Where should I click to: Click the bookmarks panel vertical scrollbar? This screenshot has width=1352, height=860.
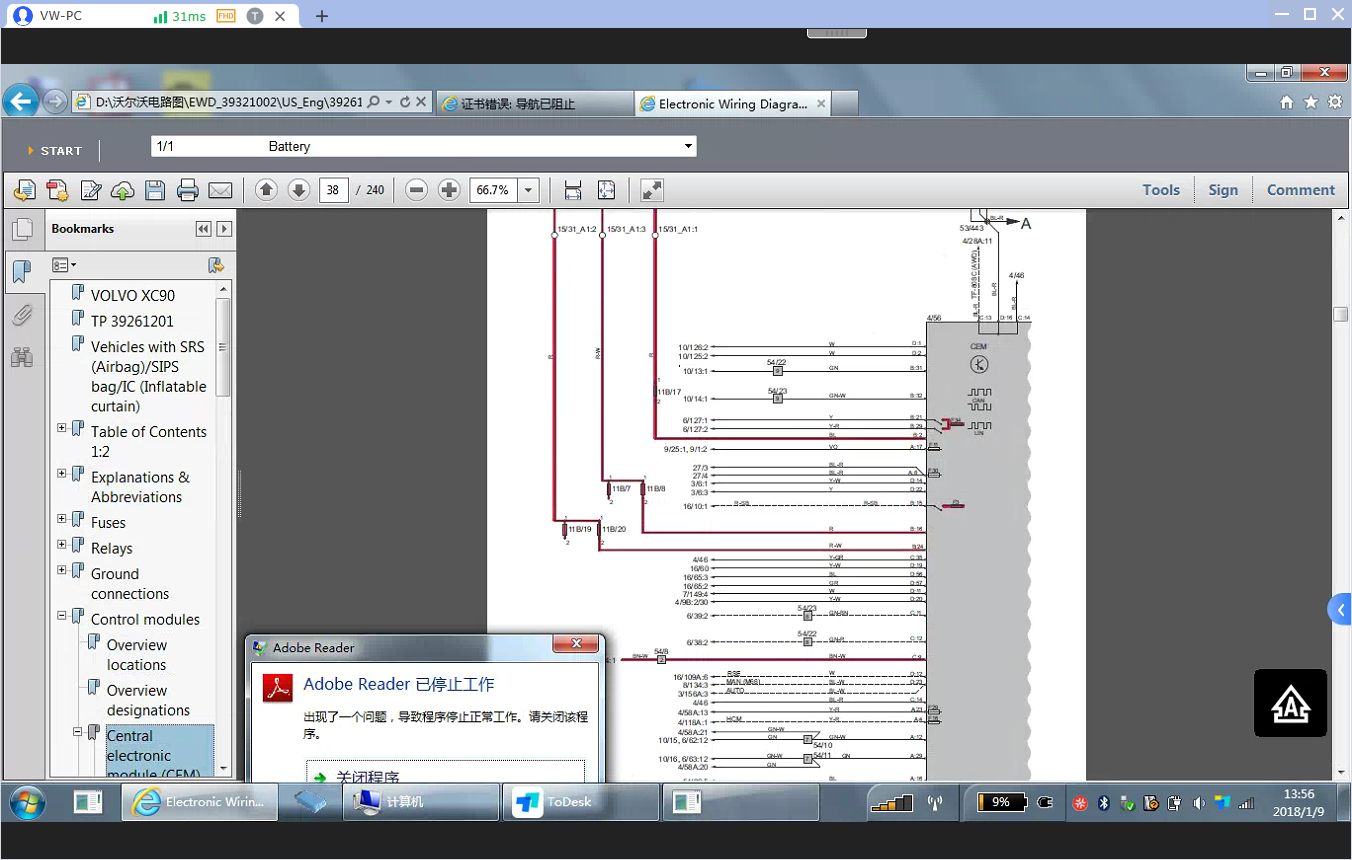coord(223,347)
